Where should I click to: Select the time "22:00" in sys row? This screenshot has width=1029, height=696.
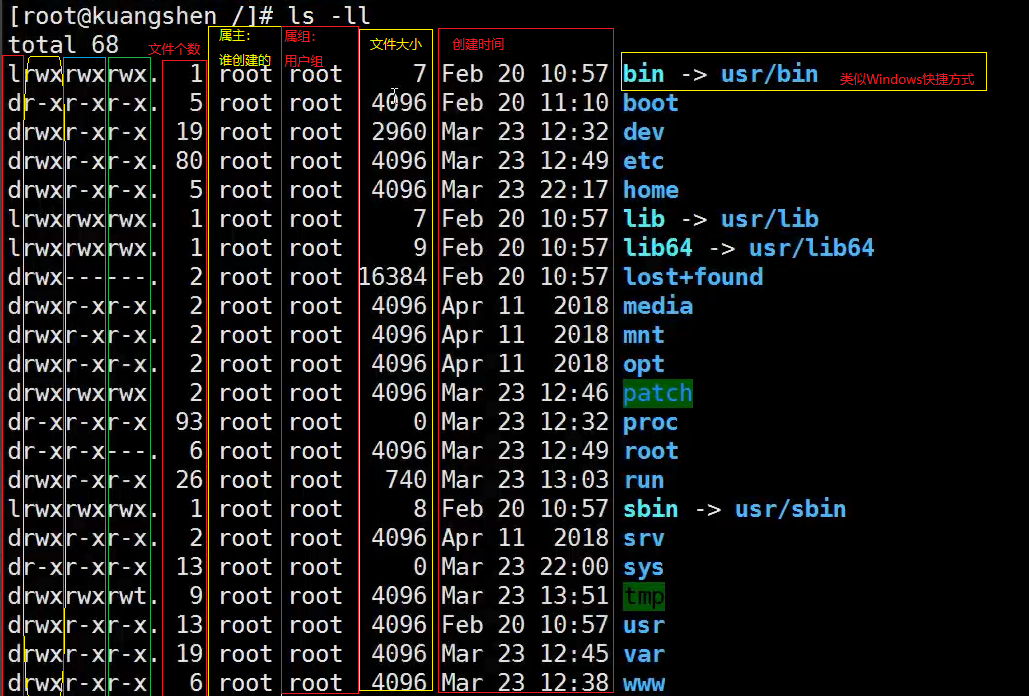(x=574, y=567)
